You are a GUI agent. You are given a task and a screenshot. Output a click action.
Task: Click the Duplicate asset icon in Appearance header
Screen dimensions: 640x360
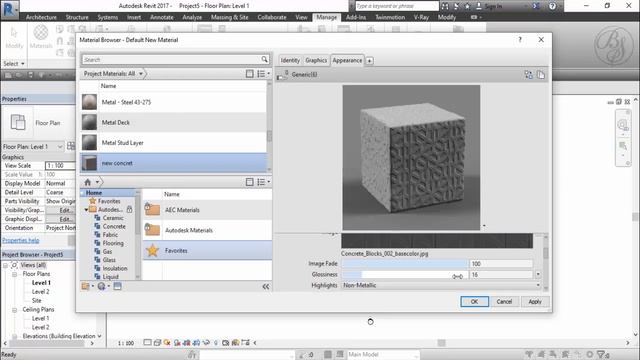tap(541, 75)
